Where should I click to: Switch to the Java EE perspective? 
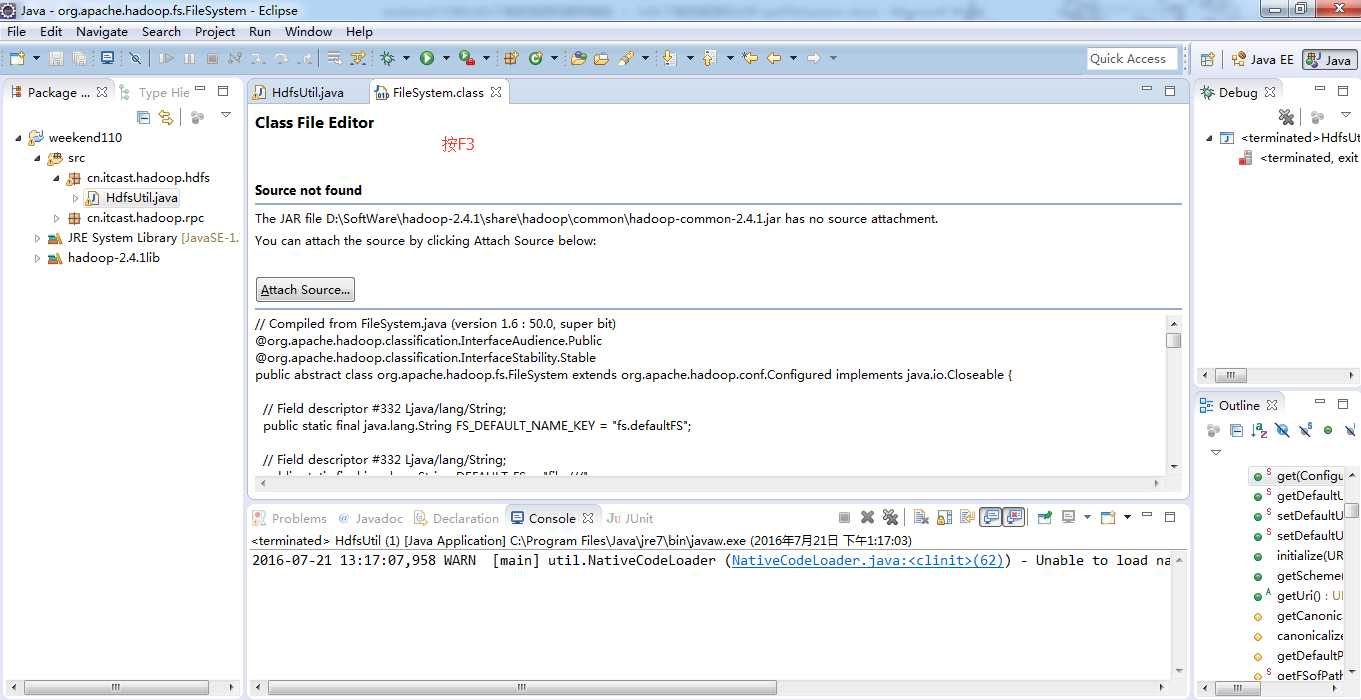(1262, 59)
